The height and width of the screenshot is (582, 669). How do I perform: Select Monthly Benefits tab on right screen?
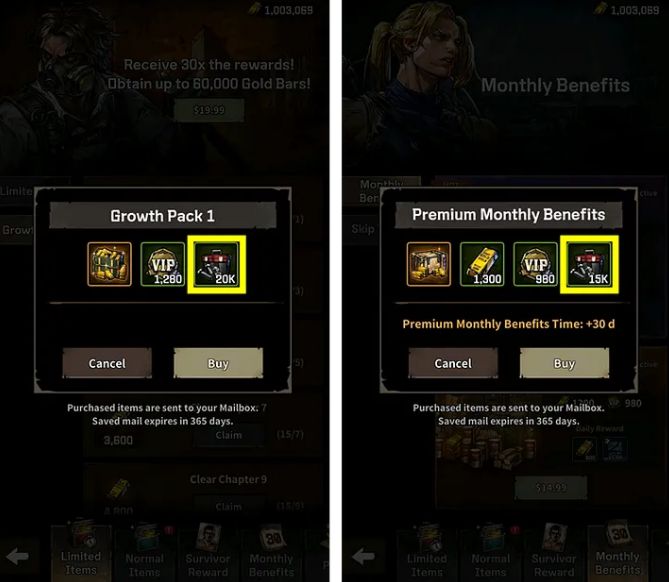pos(618,552)
